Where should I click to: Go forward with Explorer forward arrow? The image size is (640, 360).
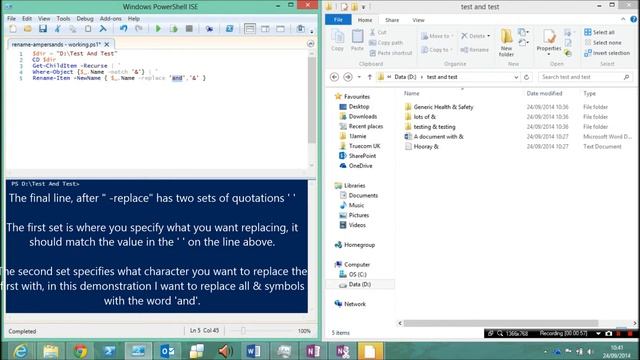tap(348, 77)
